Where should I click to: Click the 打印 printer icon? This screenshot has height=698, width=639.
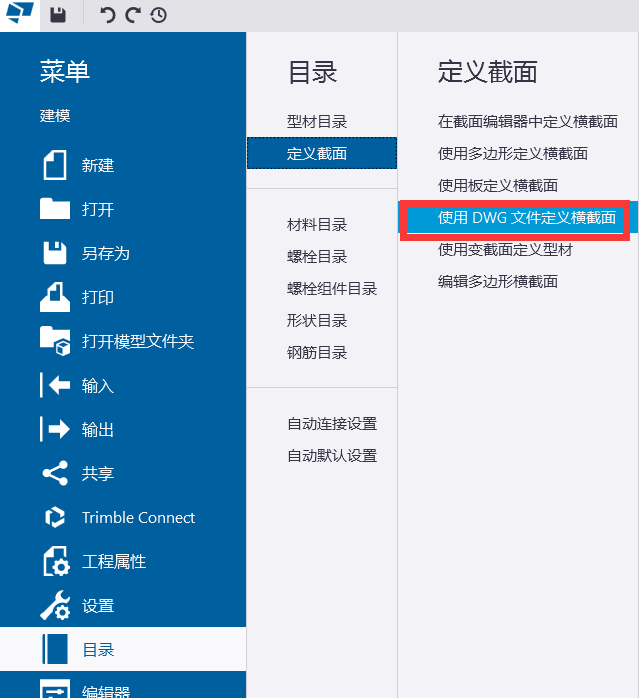tap(55, 297)
